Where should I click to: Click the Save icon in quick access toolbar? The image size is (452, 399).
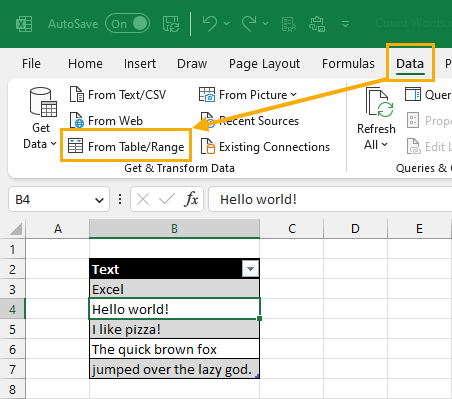point(171,24)
